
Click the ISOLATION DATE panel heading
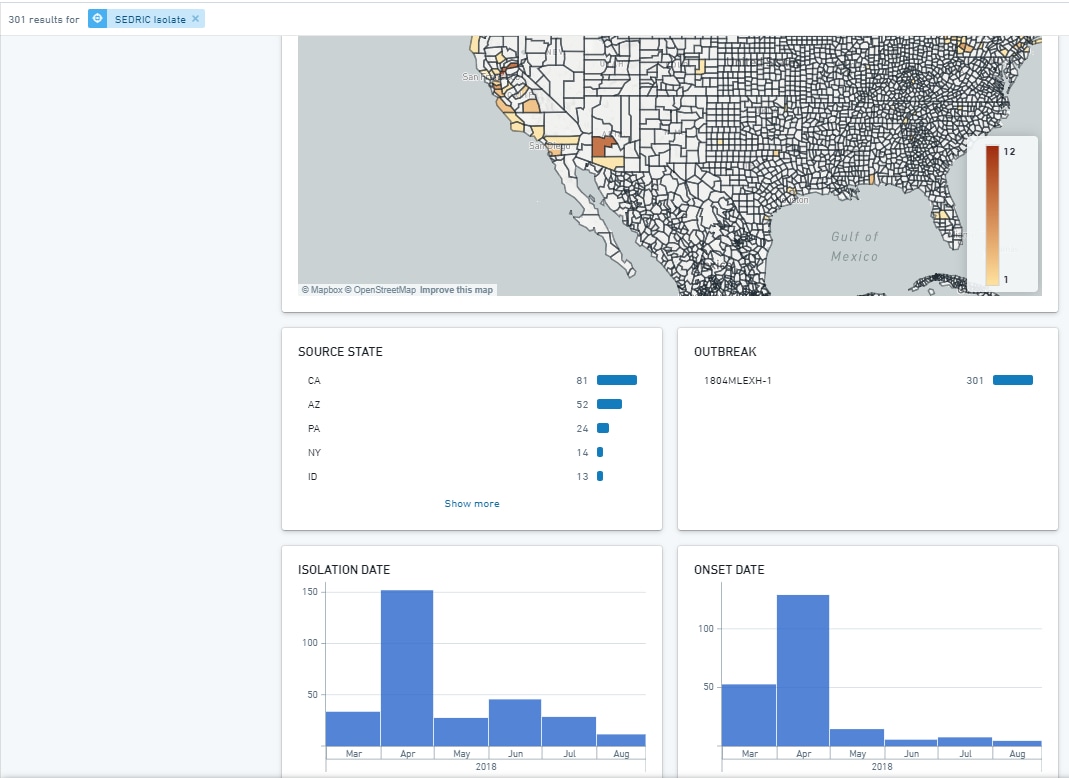[x=344, y=570]
